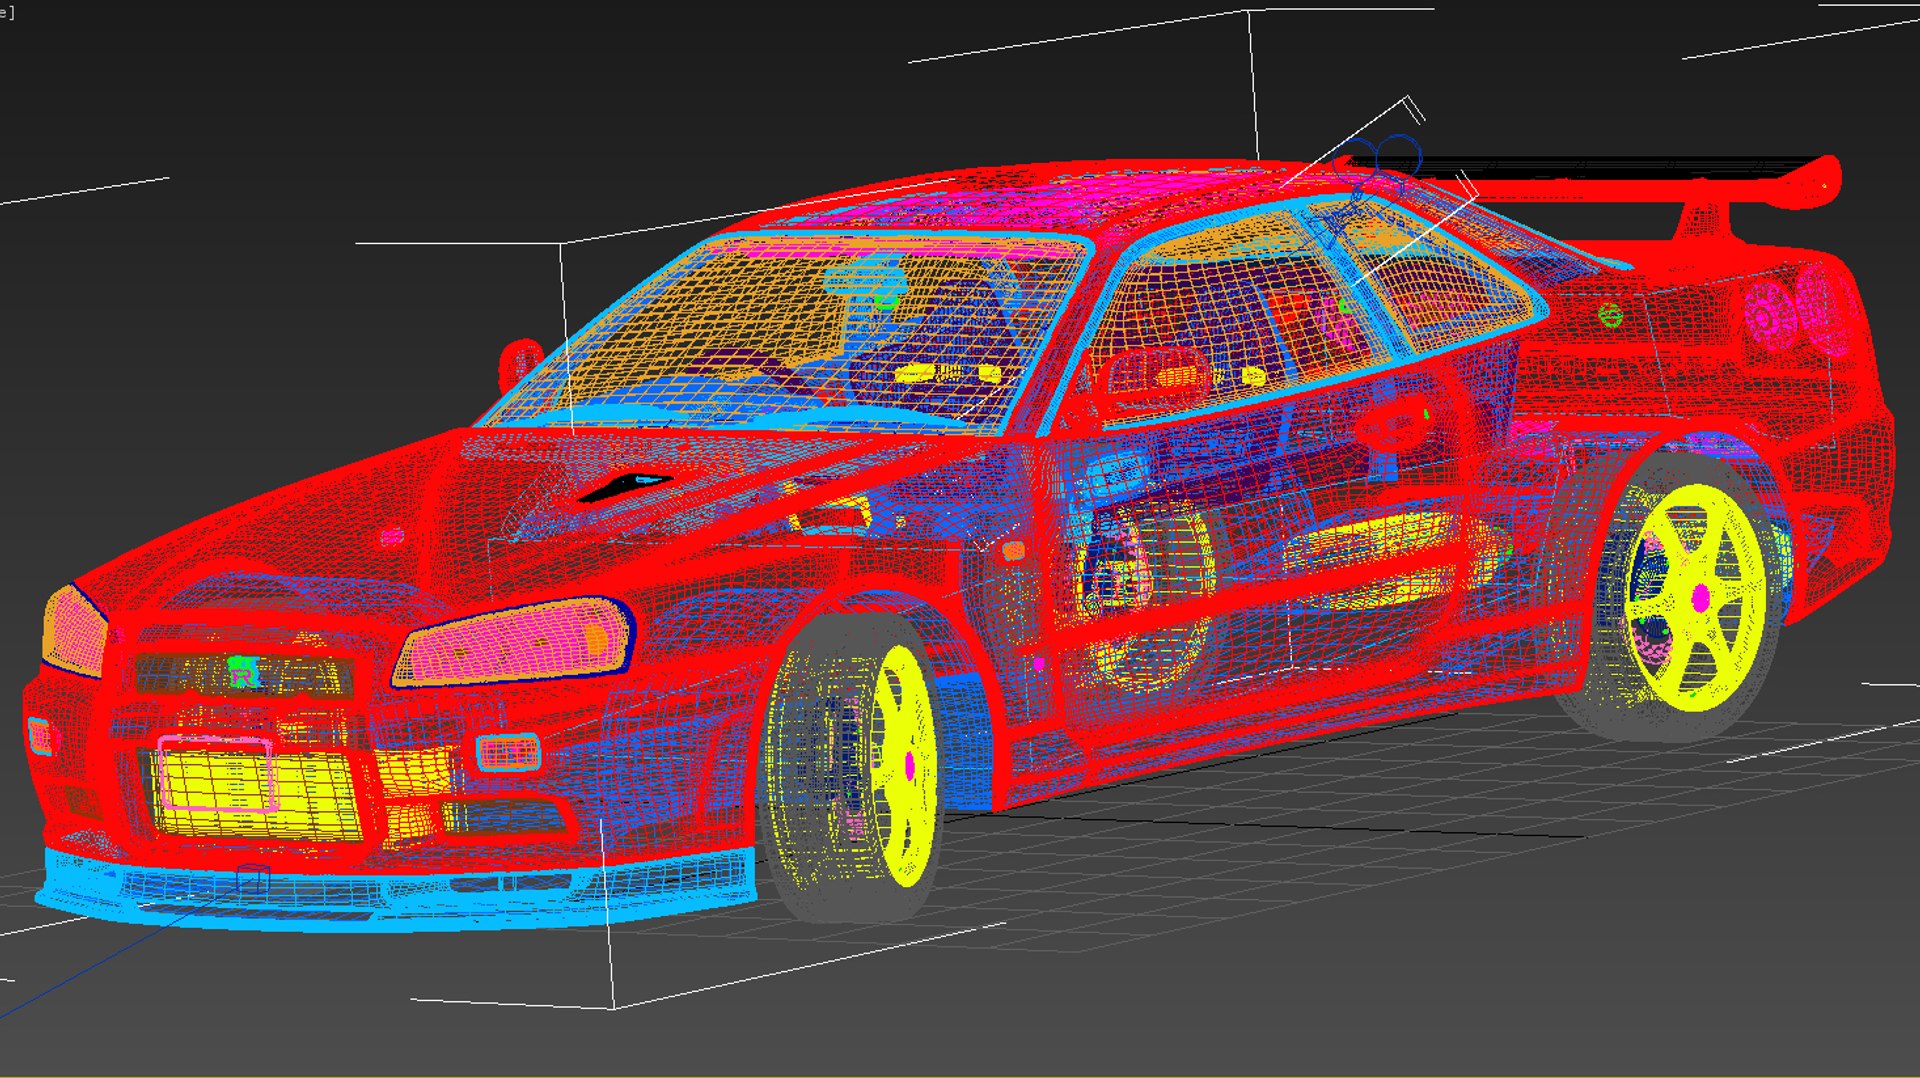The image size is (1920, 1078).
Task: Click the cyan front lip spoiler
Action: (x=395, y=888)
